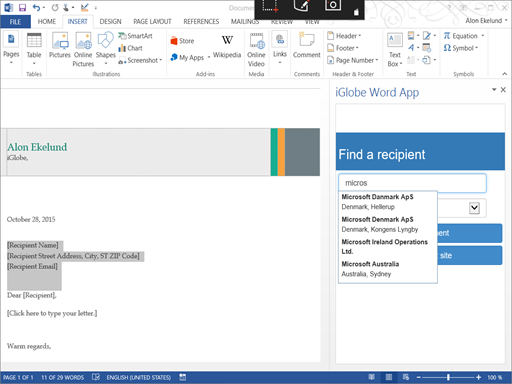Viewport: 512px width, 384px height.
Task: Open the Wikipedia add-in
Action: [x=227, y=46]
